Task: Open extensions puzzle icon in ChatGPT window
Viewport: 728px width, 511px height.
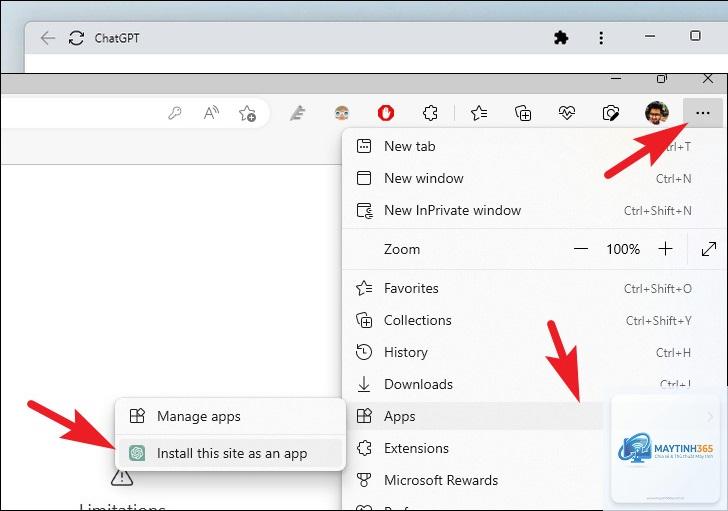Action: (561, 38)
